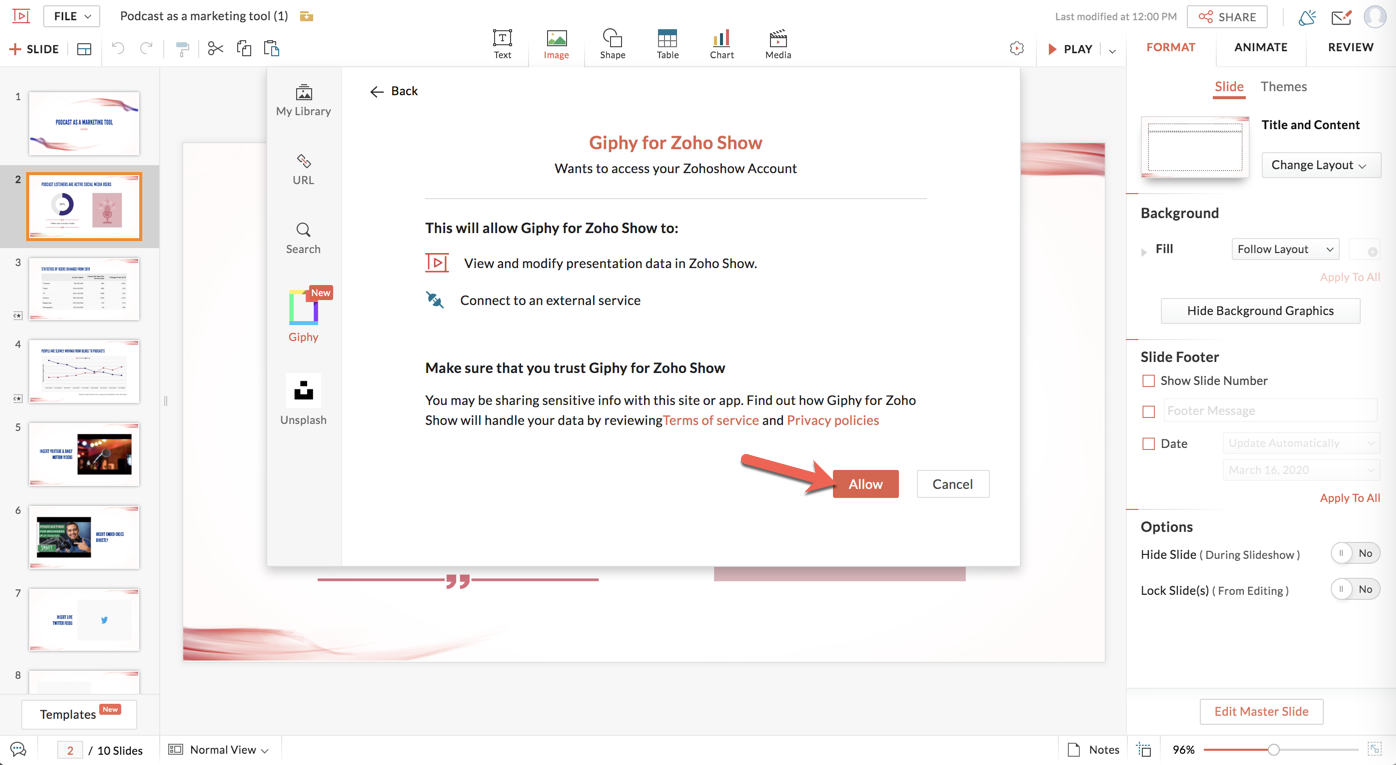Open the comments chat icon
The height and width of the screenshot is (765, 1396).
click(x=18, y=750)
